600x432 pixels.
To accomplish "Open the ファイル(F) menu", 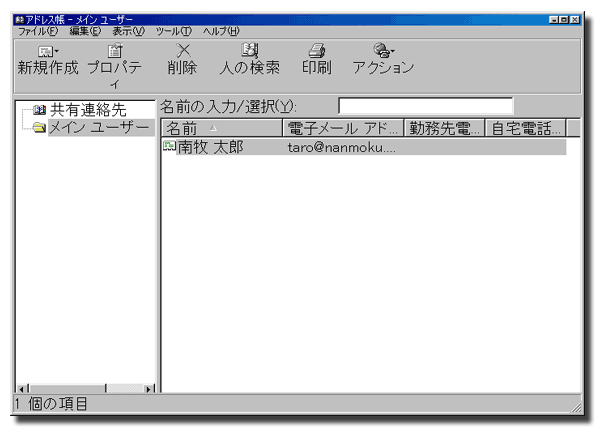I will point(38,31).
